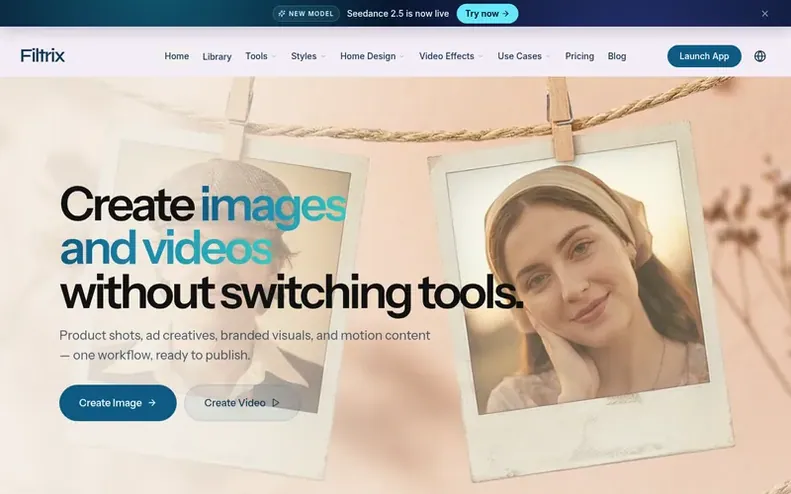Click the 'Product shots, ad creatives' subtitle text
This screenshot has height=494, width=791.
click(x=245, y=345)
